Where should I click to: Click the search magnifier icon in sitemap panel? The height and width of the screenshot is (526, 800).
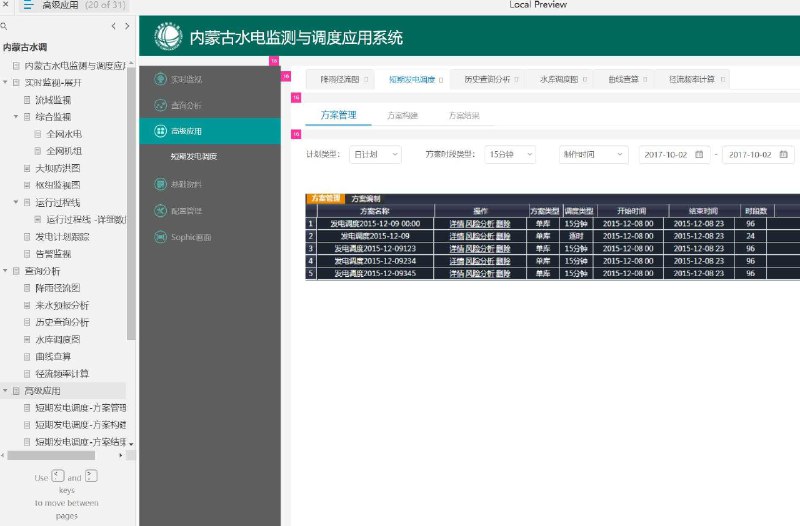point(4,26)
